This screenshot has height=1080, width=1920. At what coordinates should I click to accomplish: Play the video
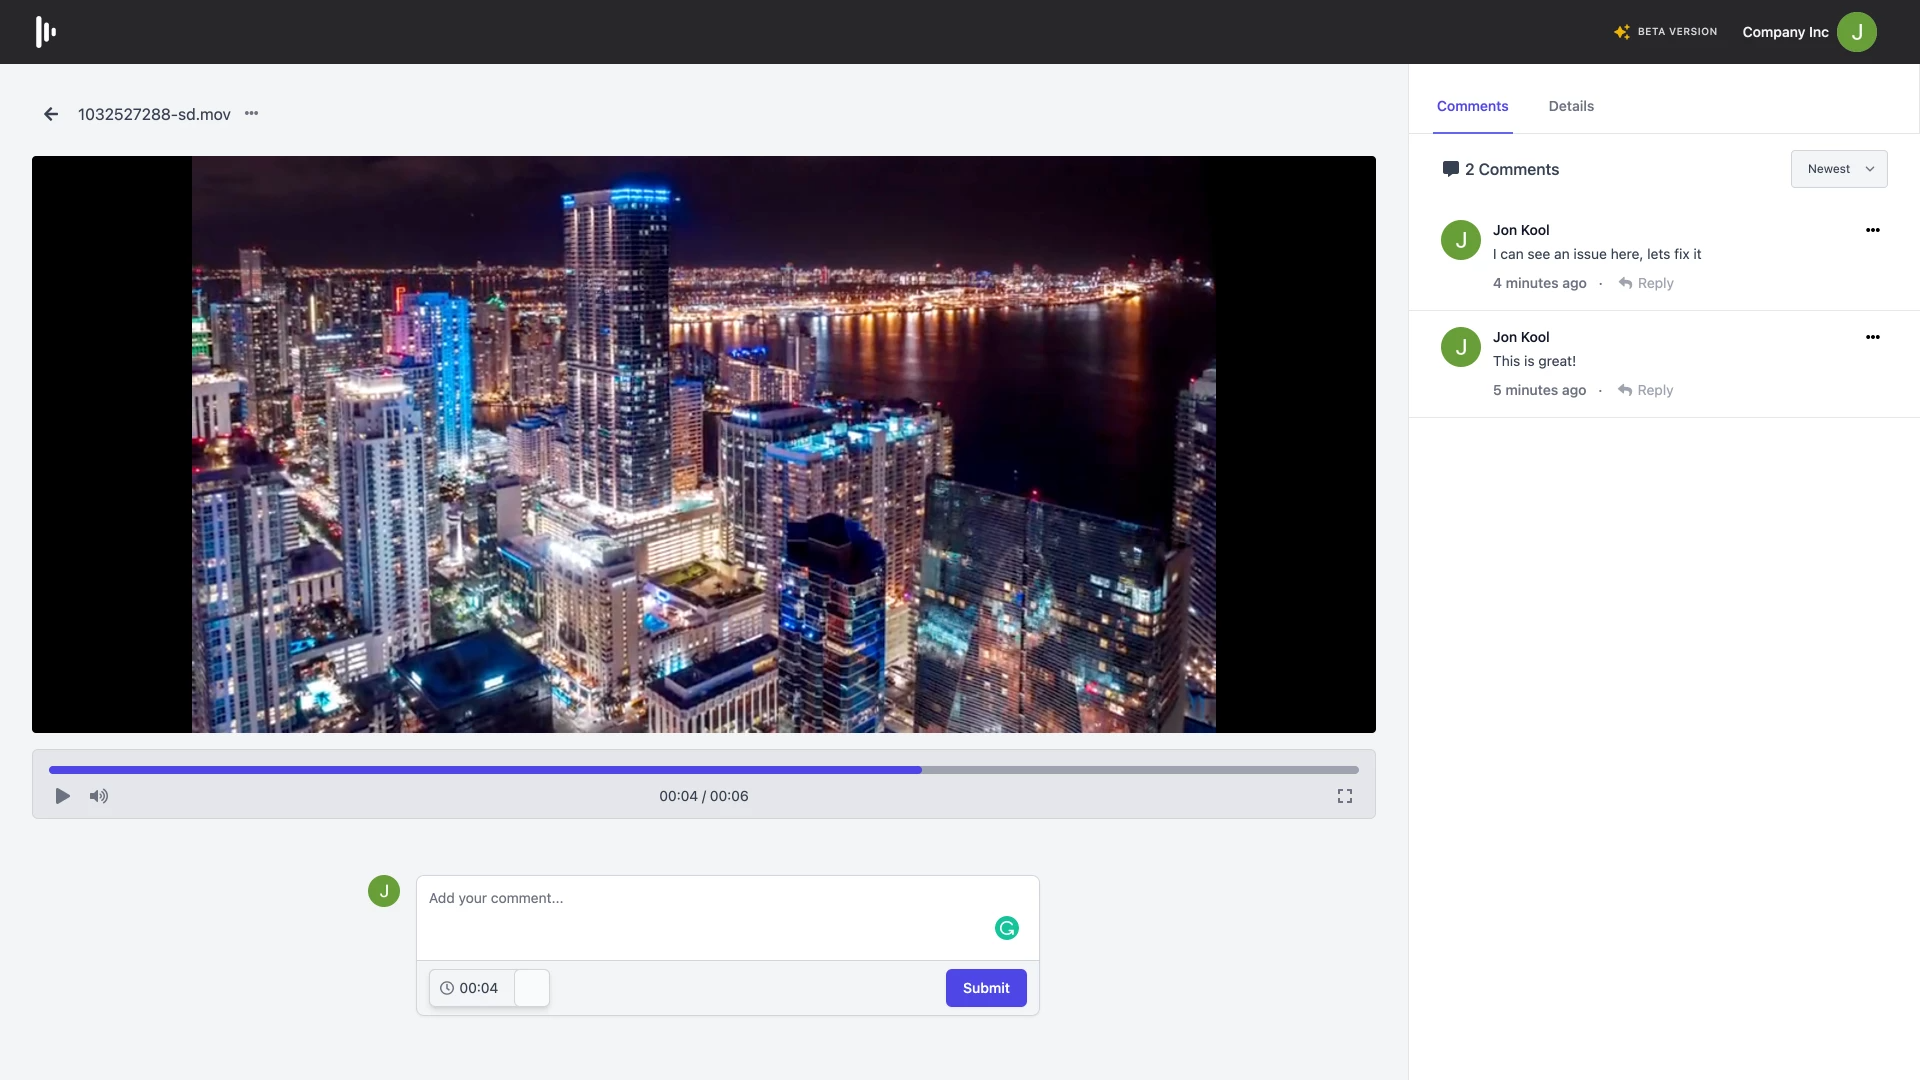click(x=62, y=796)
